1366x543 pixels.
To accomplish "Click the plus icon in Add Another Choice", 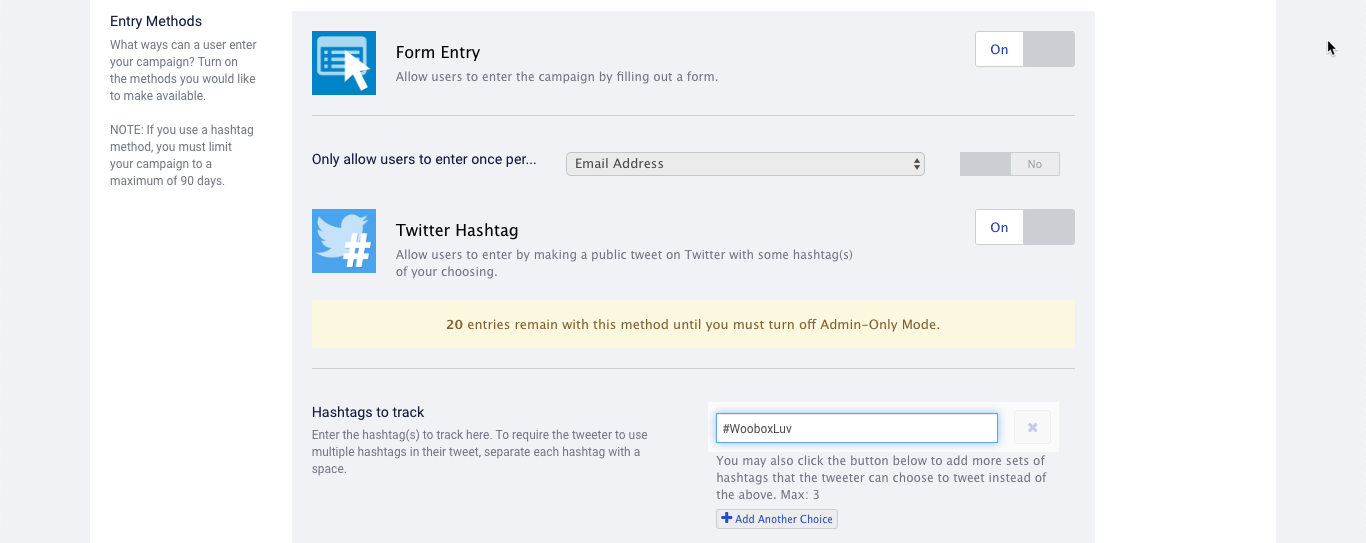I will pos(727,519).
